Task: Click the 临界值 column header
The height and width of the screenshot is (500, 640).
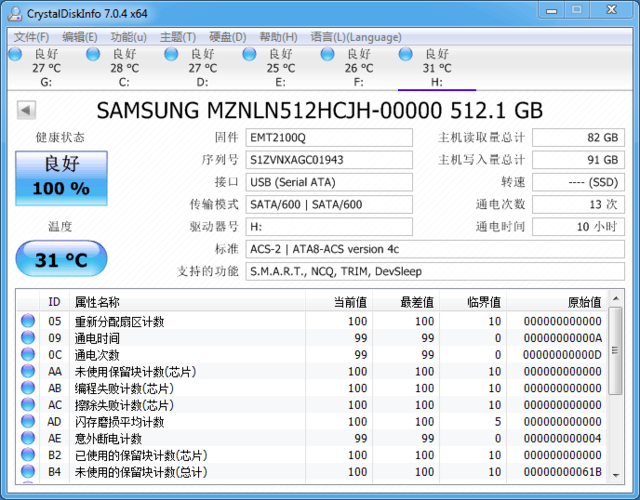Action: (473, 302)
